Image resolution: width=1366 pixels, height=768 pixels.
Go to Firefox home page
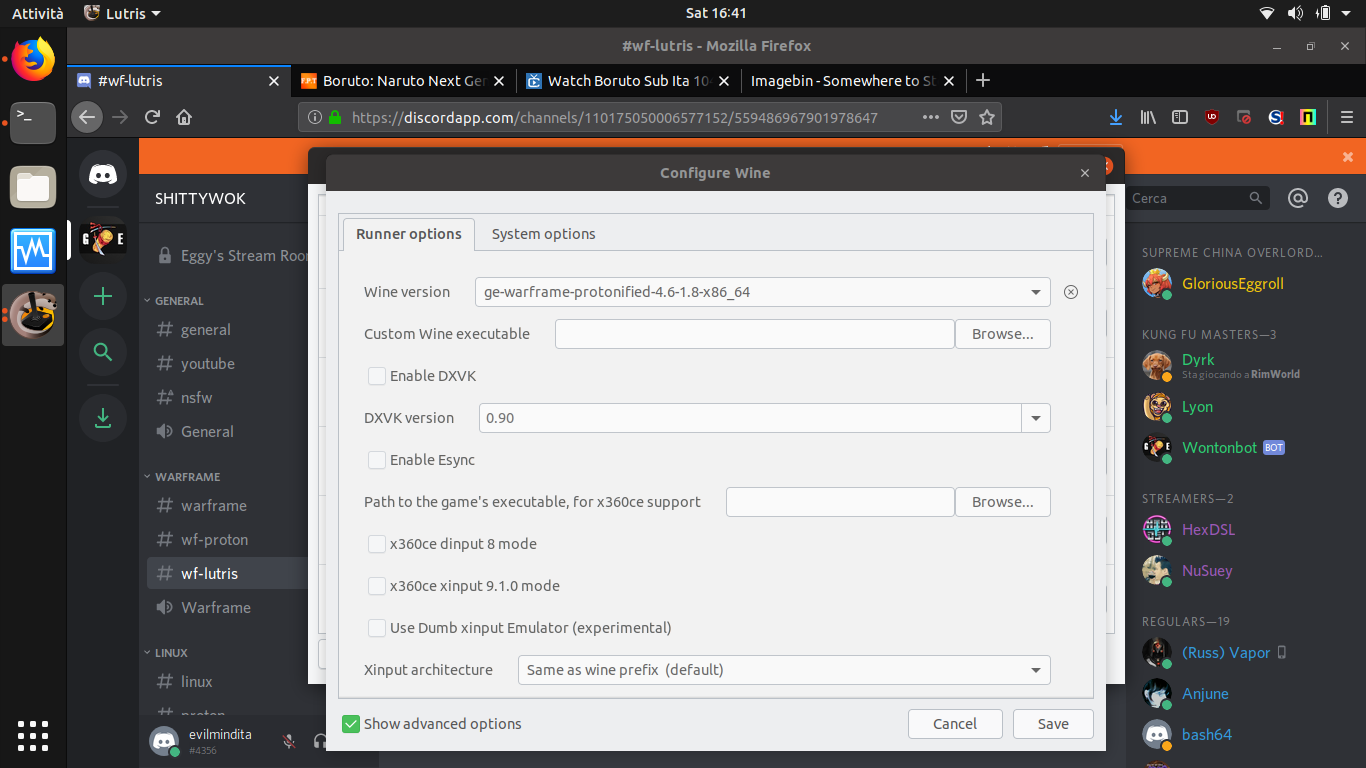click(x=184, y=117)
